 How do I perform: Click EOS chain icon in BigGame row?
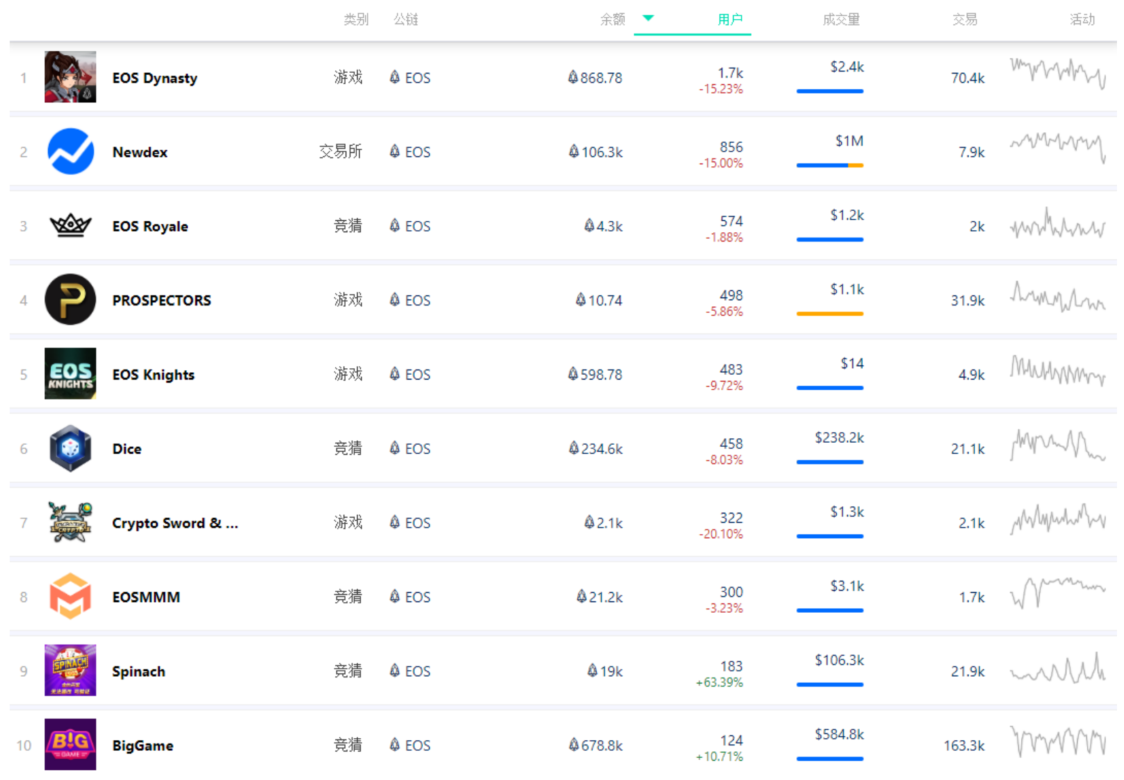(395, 745)
